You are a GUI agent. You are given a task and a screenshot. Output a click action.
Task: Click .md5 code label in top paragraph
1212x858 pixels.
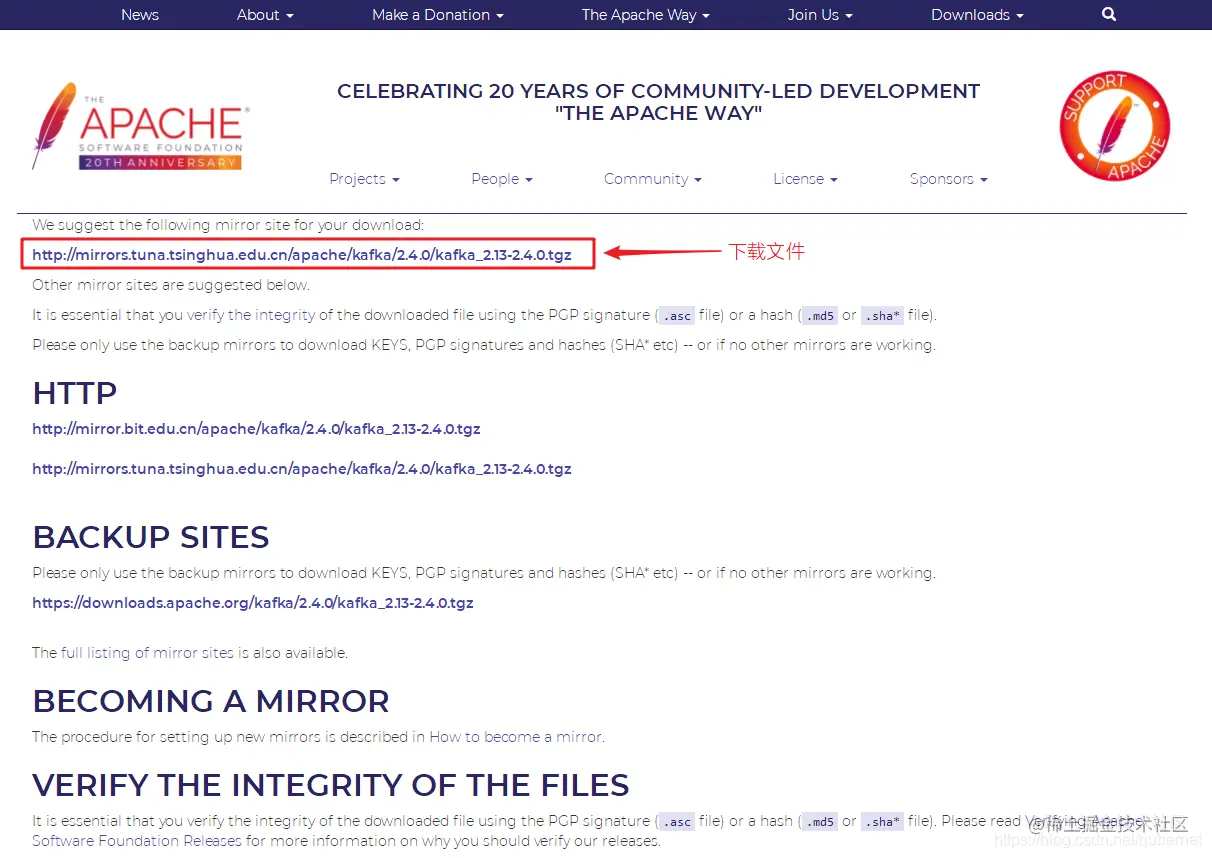click(820, 316)
